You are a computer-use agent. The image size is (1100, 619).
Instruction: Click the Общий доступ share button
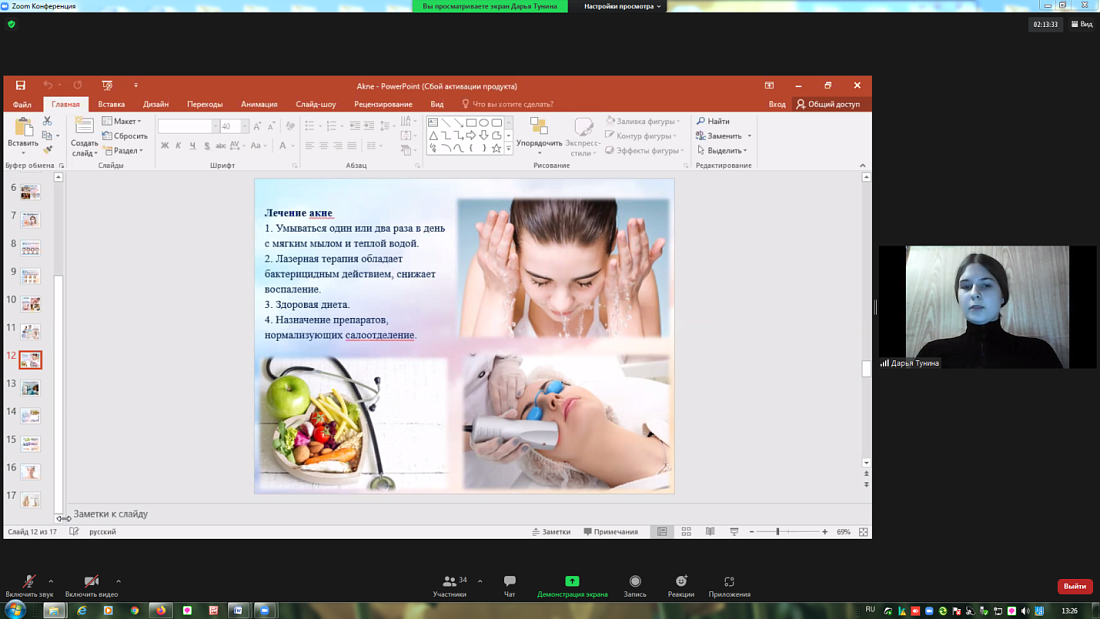pos(828,104)
